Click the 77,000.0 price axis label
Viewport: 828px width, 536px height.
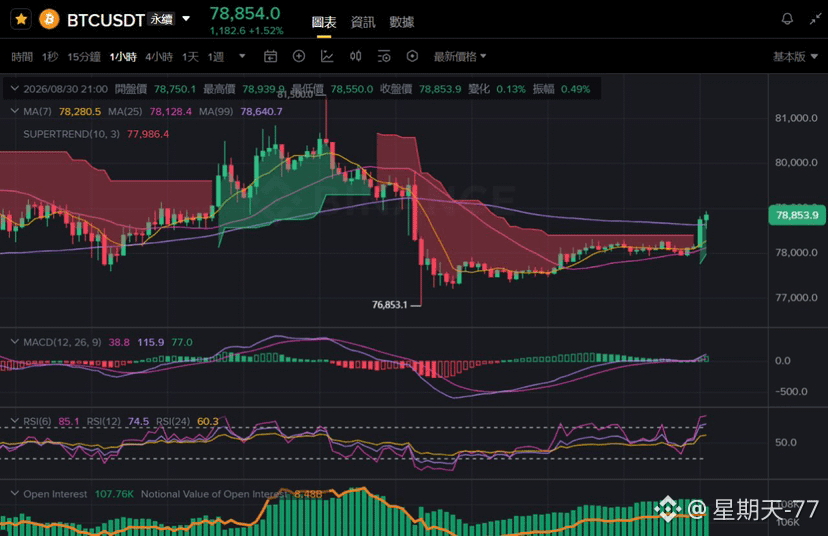pyautogui.click(x=796, y=297)
